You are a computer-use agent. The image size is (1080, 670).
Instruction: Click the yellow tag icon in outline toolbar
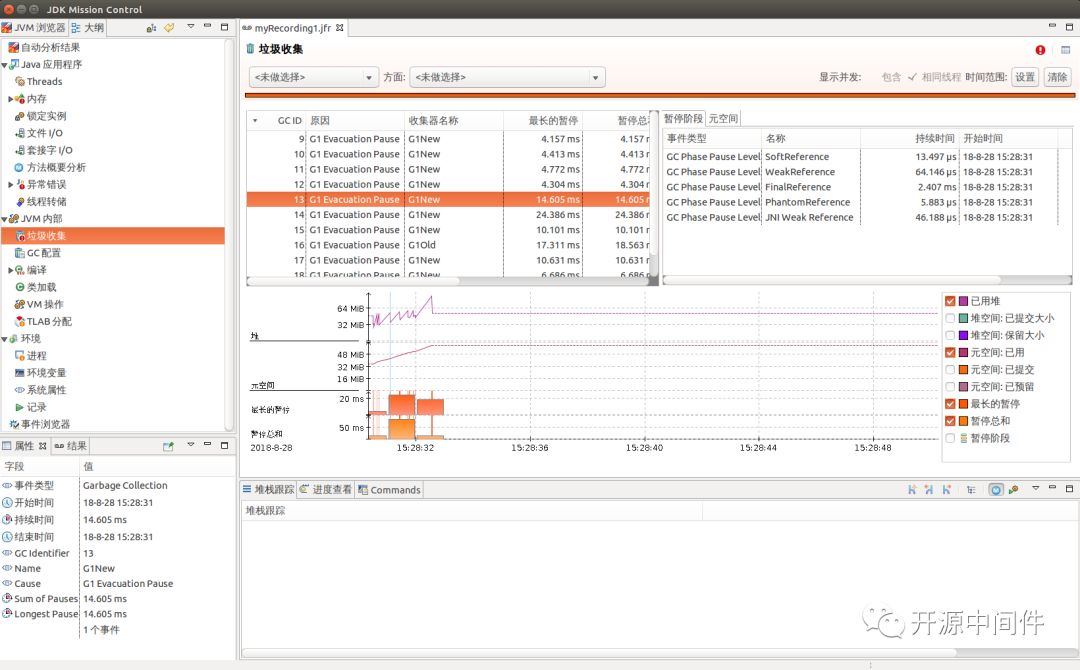coord(169,28)
